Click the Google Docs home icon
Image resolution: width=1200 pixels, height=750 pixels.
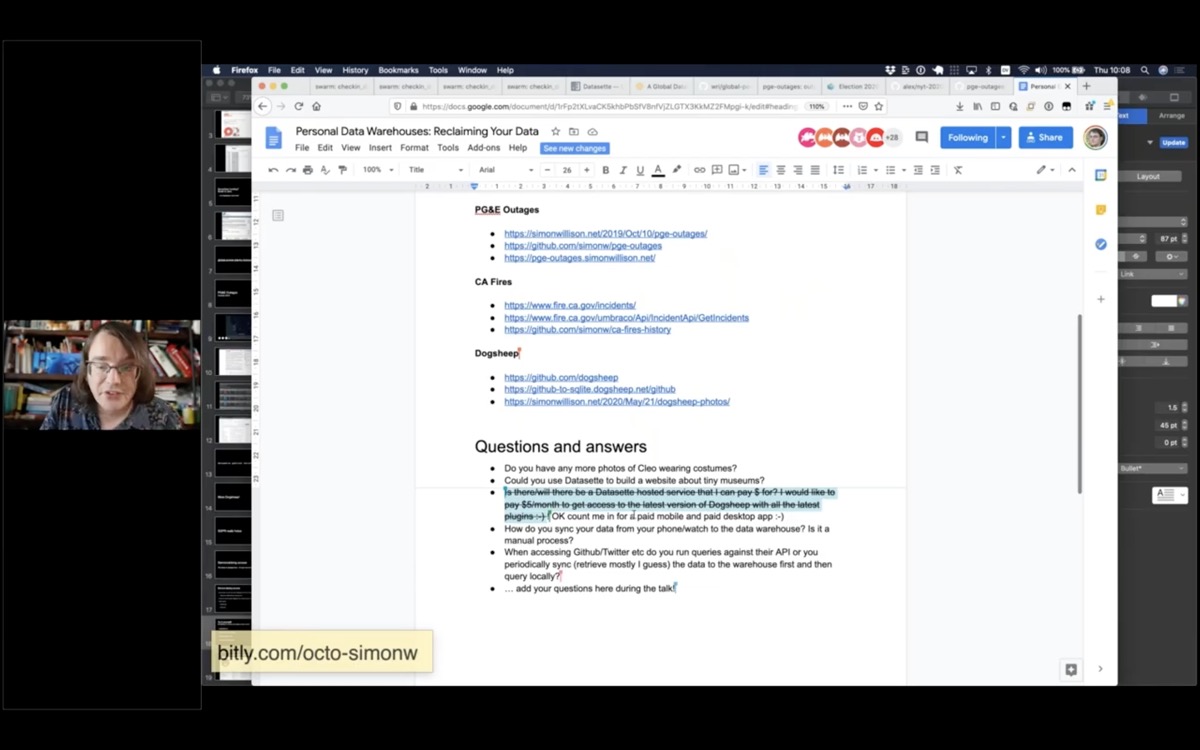click(273, 138)
